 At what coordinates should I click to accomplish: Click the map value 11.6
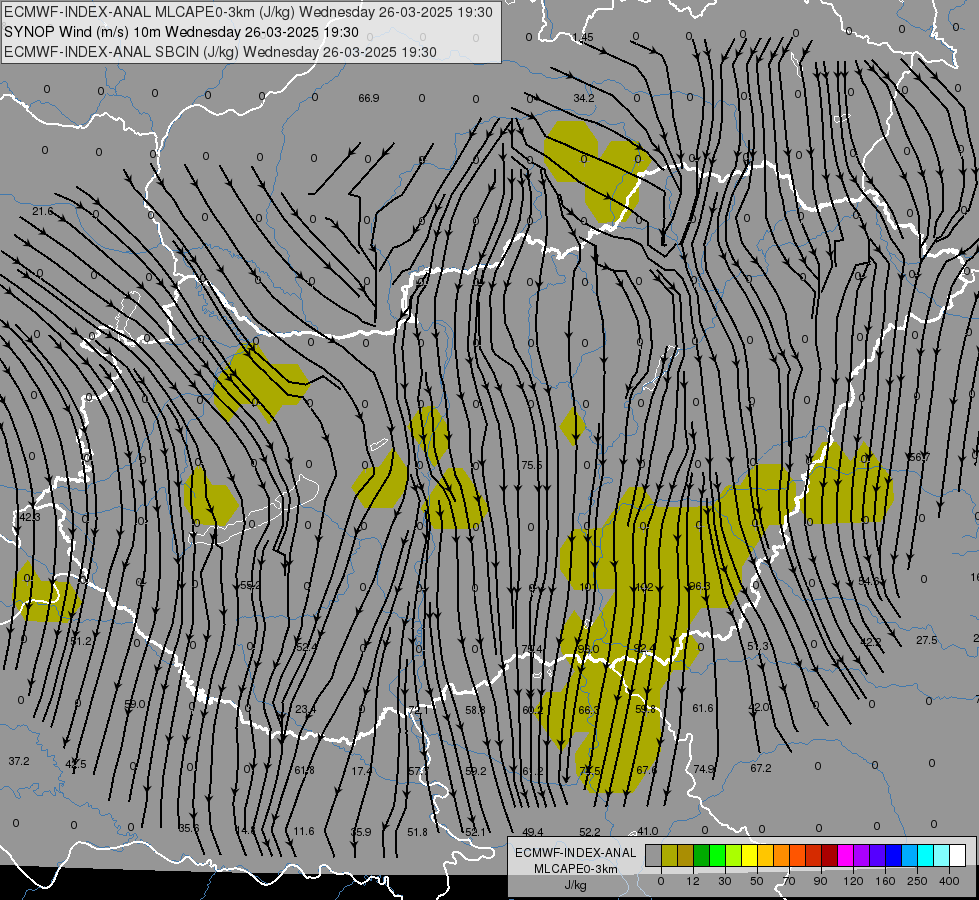(x=304, y=831)
